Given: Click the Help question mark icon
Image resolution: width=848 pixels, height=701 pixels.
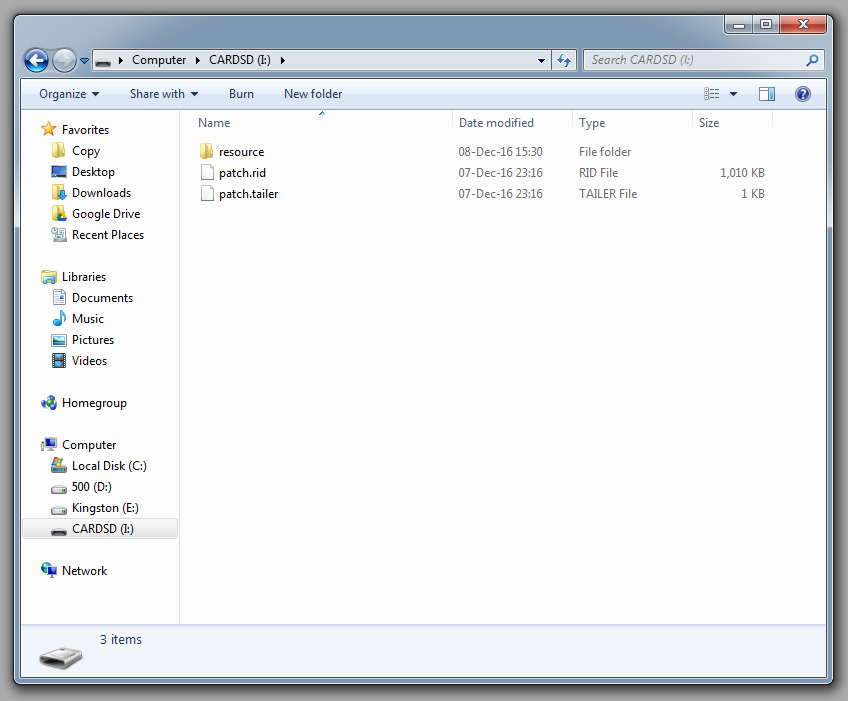Looking at the screenshot, I should click(x=802, y=94).
